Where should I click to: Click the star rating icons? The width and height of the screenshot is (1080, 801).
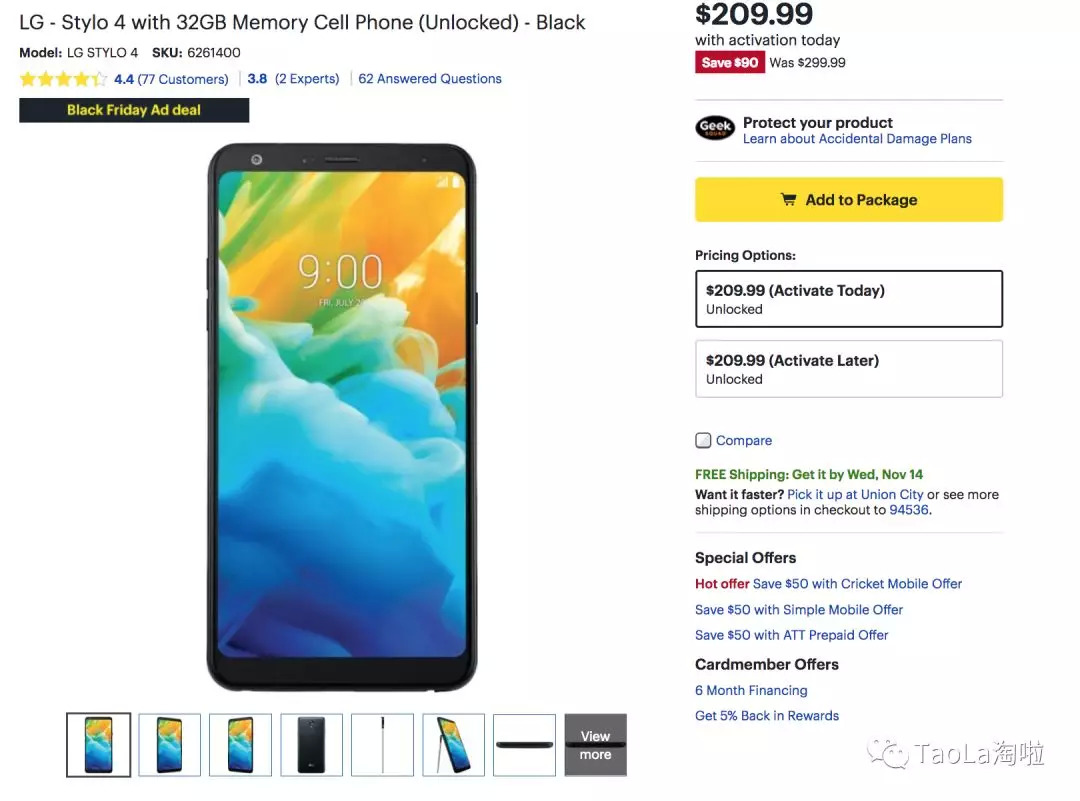point(62,79)
